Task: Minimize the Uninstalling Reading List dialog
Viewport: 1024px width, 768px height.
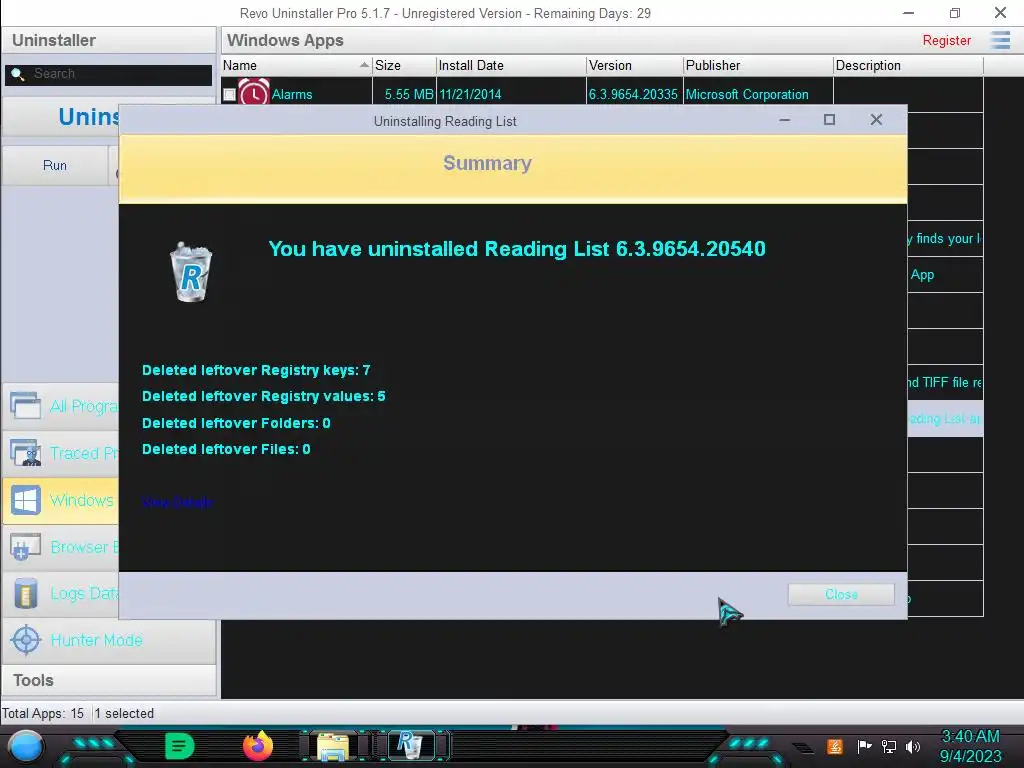Action: tap(785, 120)
